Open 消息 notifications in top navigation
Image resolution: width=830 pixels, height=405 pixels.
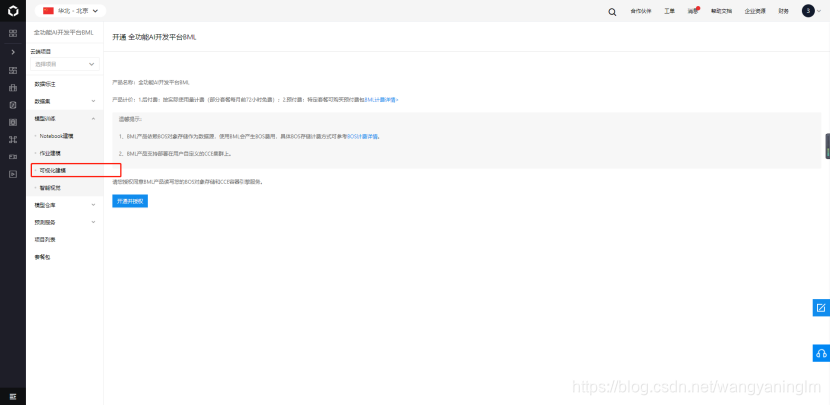click(x=693, y=11)
